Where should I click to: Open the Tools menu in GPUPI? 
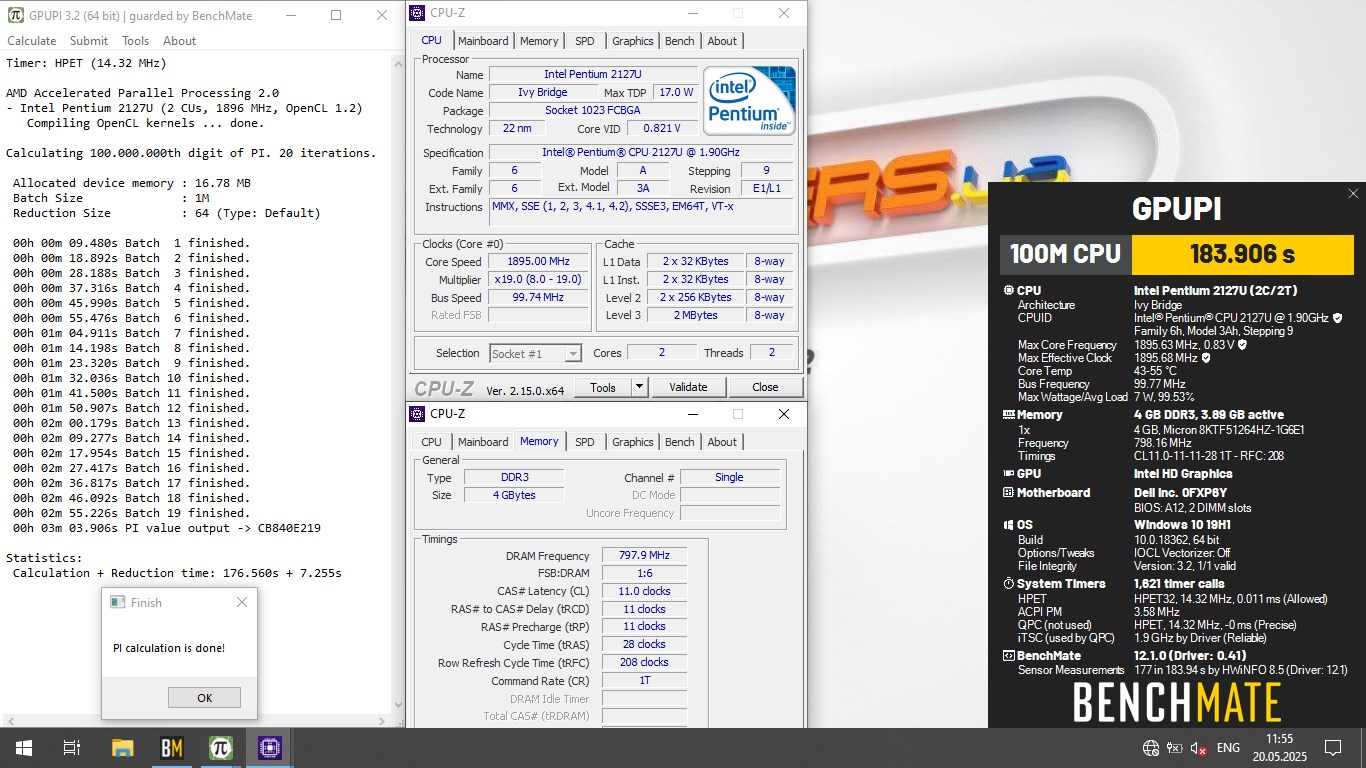135,41
